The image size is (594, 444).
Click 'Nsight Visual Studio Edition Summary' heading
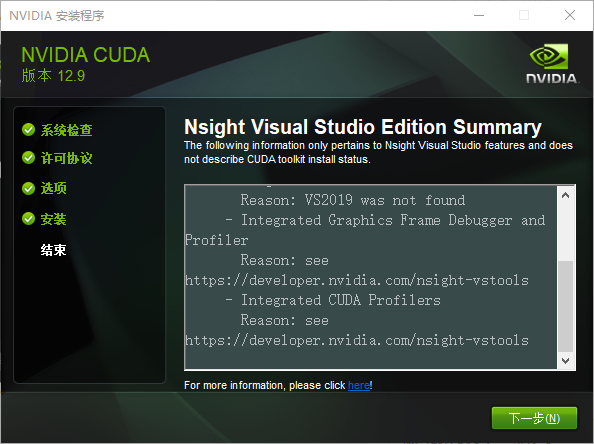coord(363,127)
